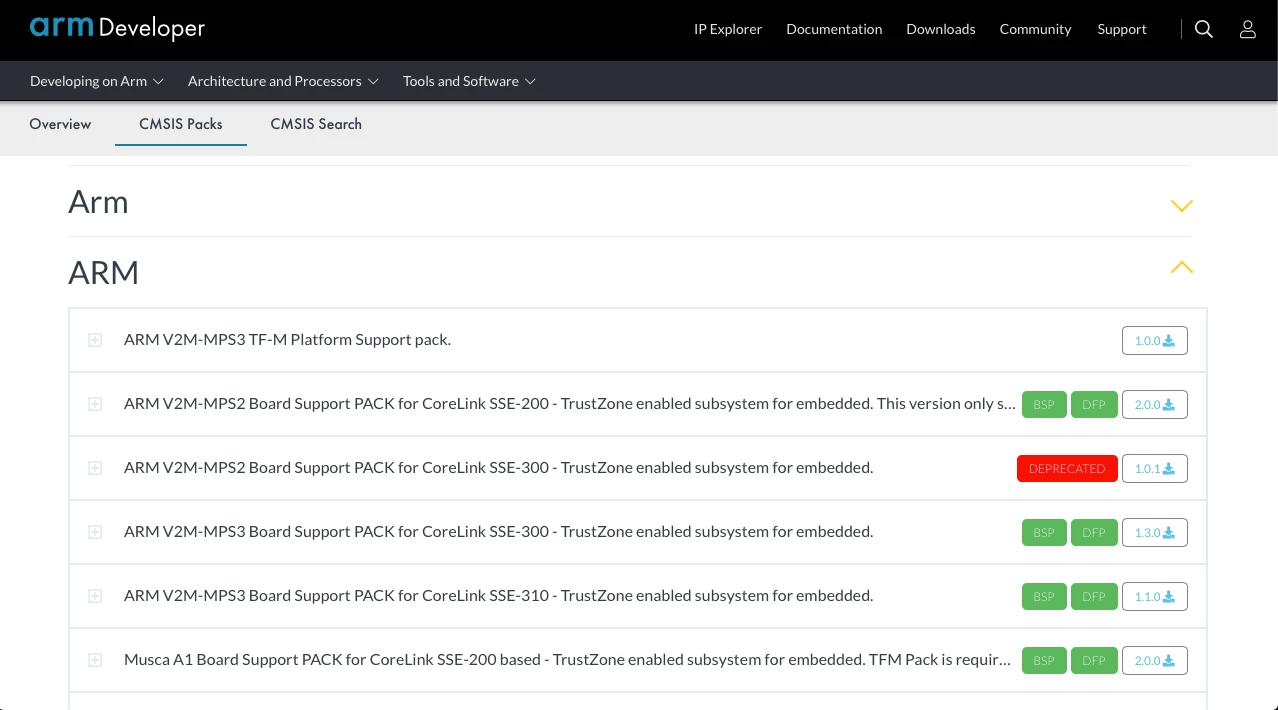The width and height of the screenshot is (1278, 710).
Task: Download version 2.0.0 of Musca A1 pack
Action: click(x=1155, y=660)
